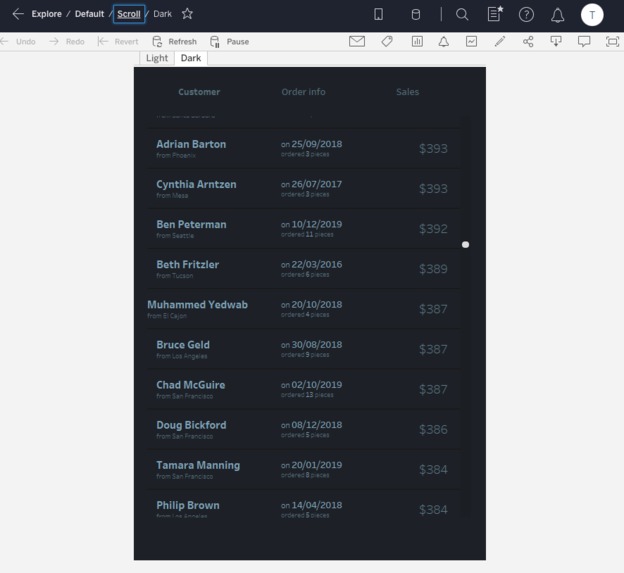
Task: Click the $392 sales value
Action: (433, 229)
